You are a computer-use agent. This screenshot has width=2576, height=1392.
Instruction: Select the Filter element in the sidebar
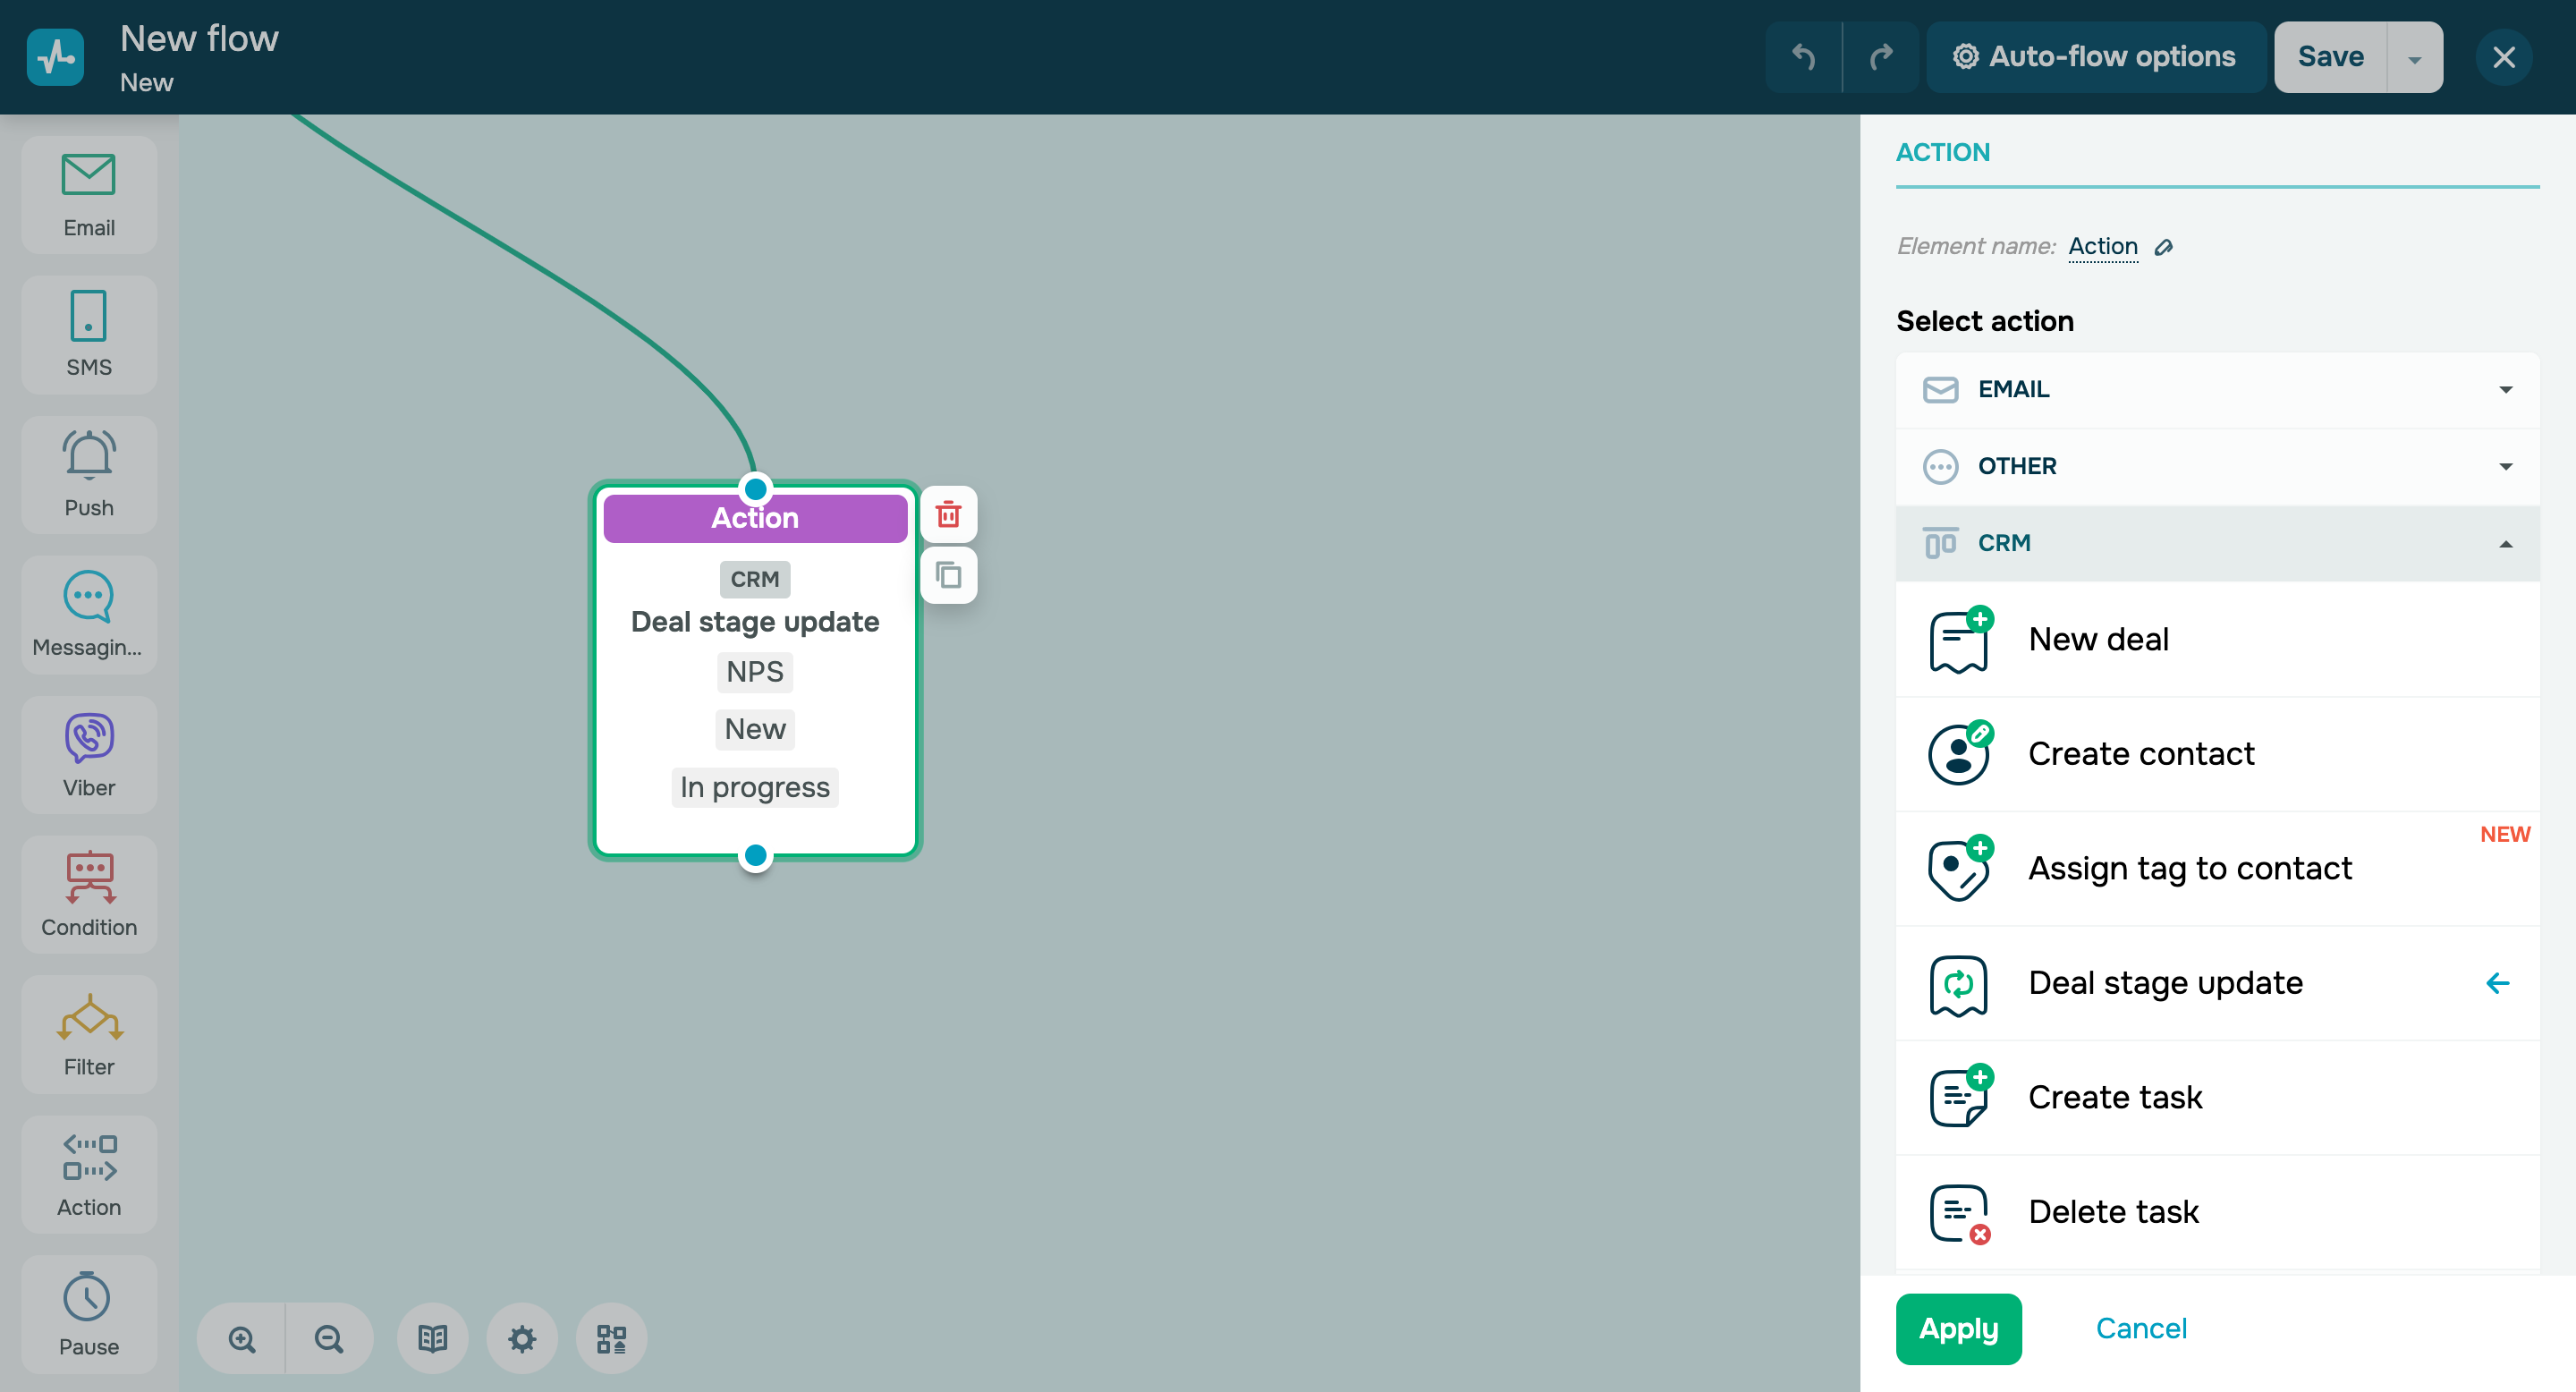coord(89,1034)
